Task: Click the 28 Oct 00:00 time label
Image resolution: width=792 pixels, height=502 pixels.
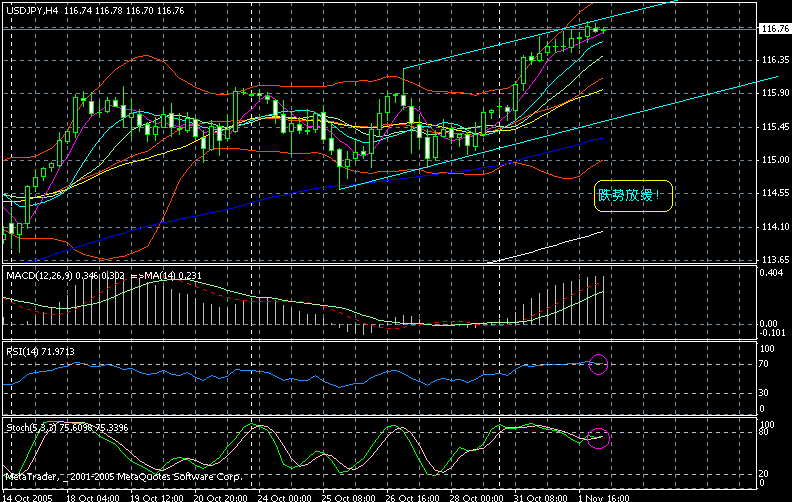Action: tap(476, 498)
